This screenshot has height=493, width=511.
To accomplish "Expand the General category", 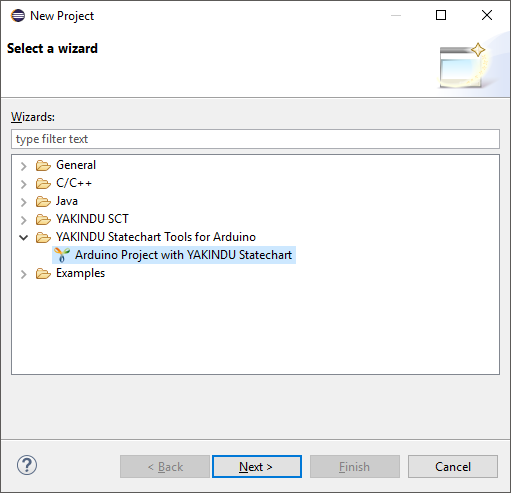I will click(x=24, y=166).
